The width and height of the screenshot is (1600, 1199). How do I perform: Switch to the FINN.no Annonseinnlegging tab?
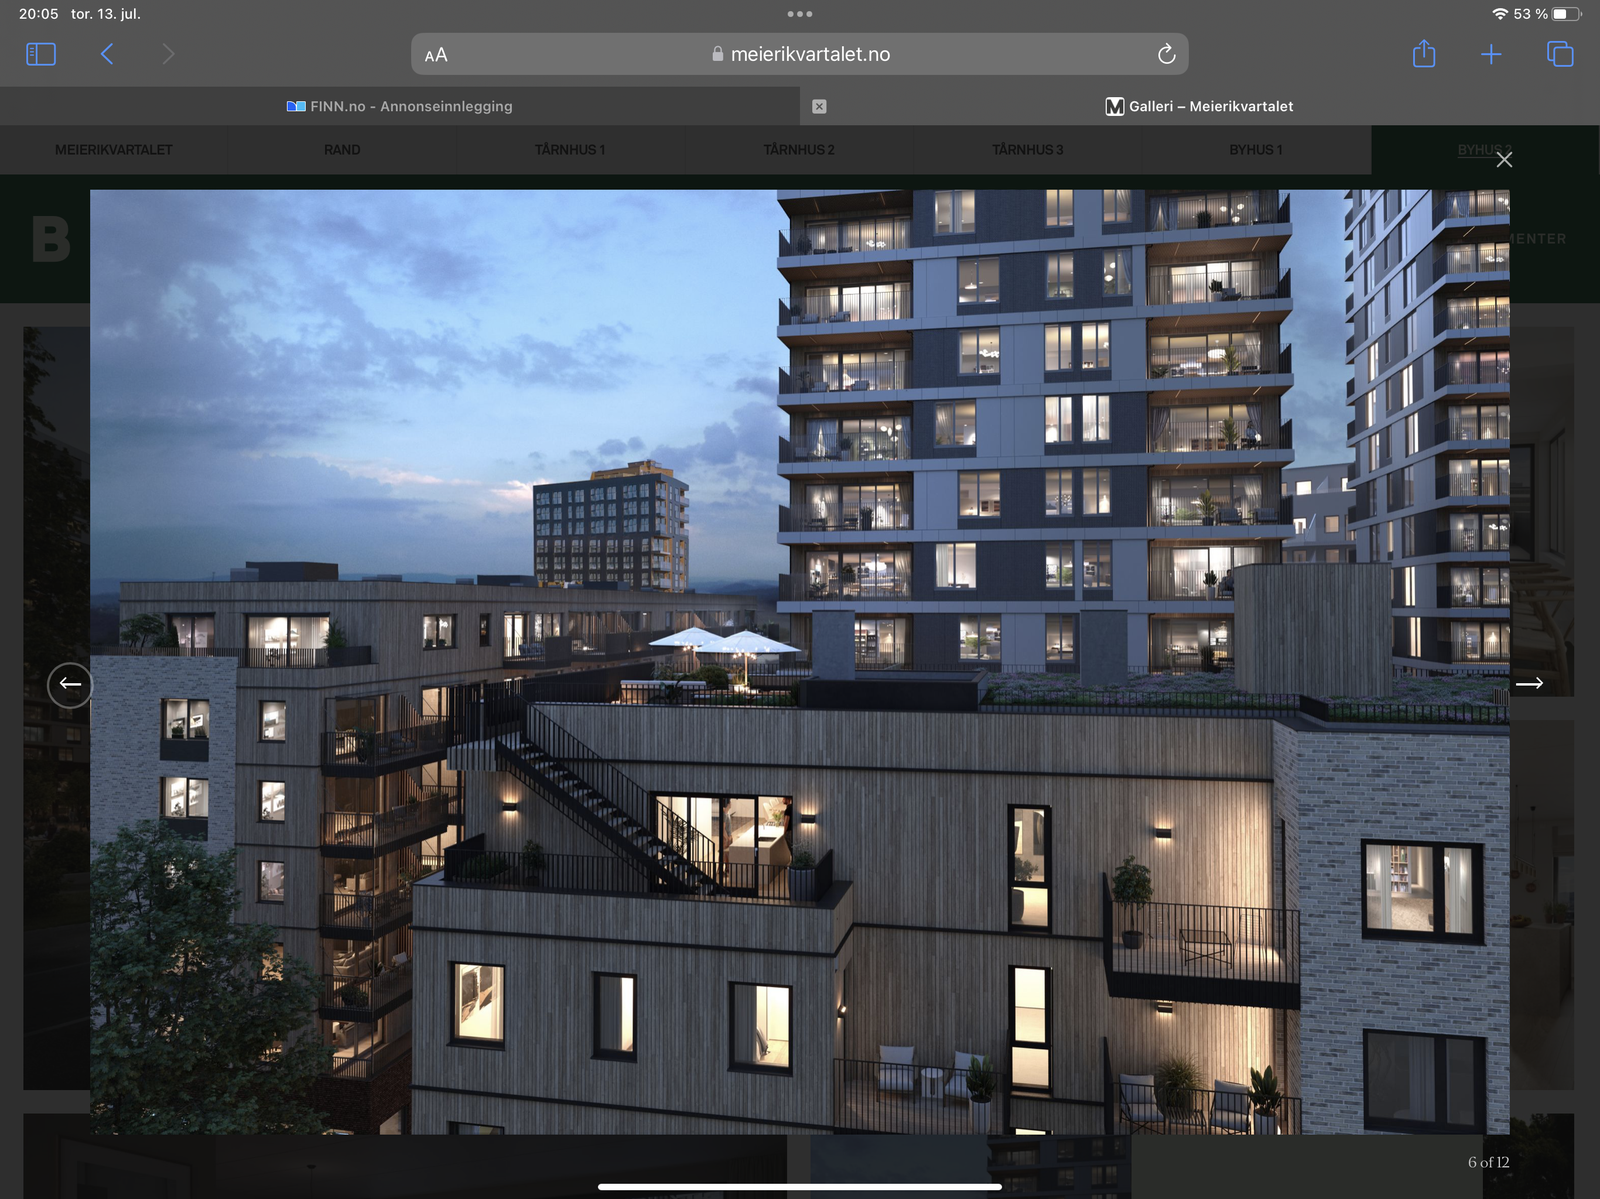(400, 106)
